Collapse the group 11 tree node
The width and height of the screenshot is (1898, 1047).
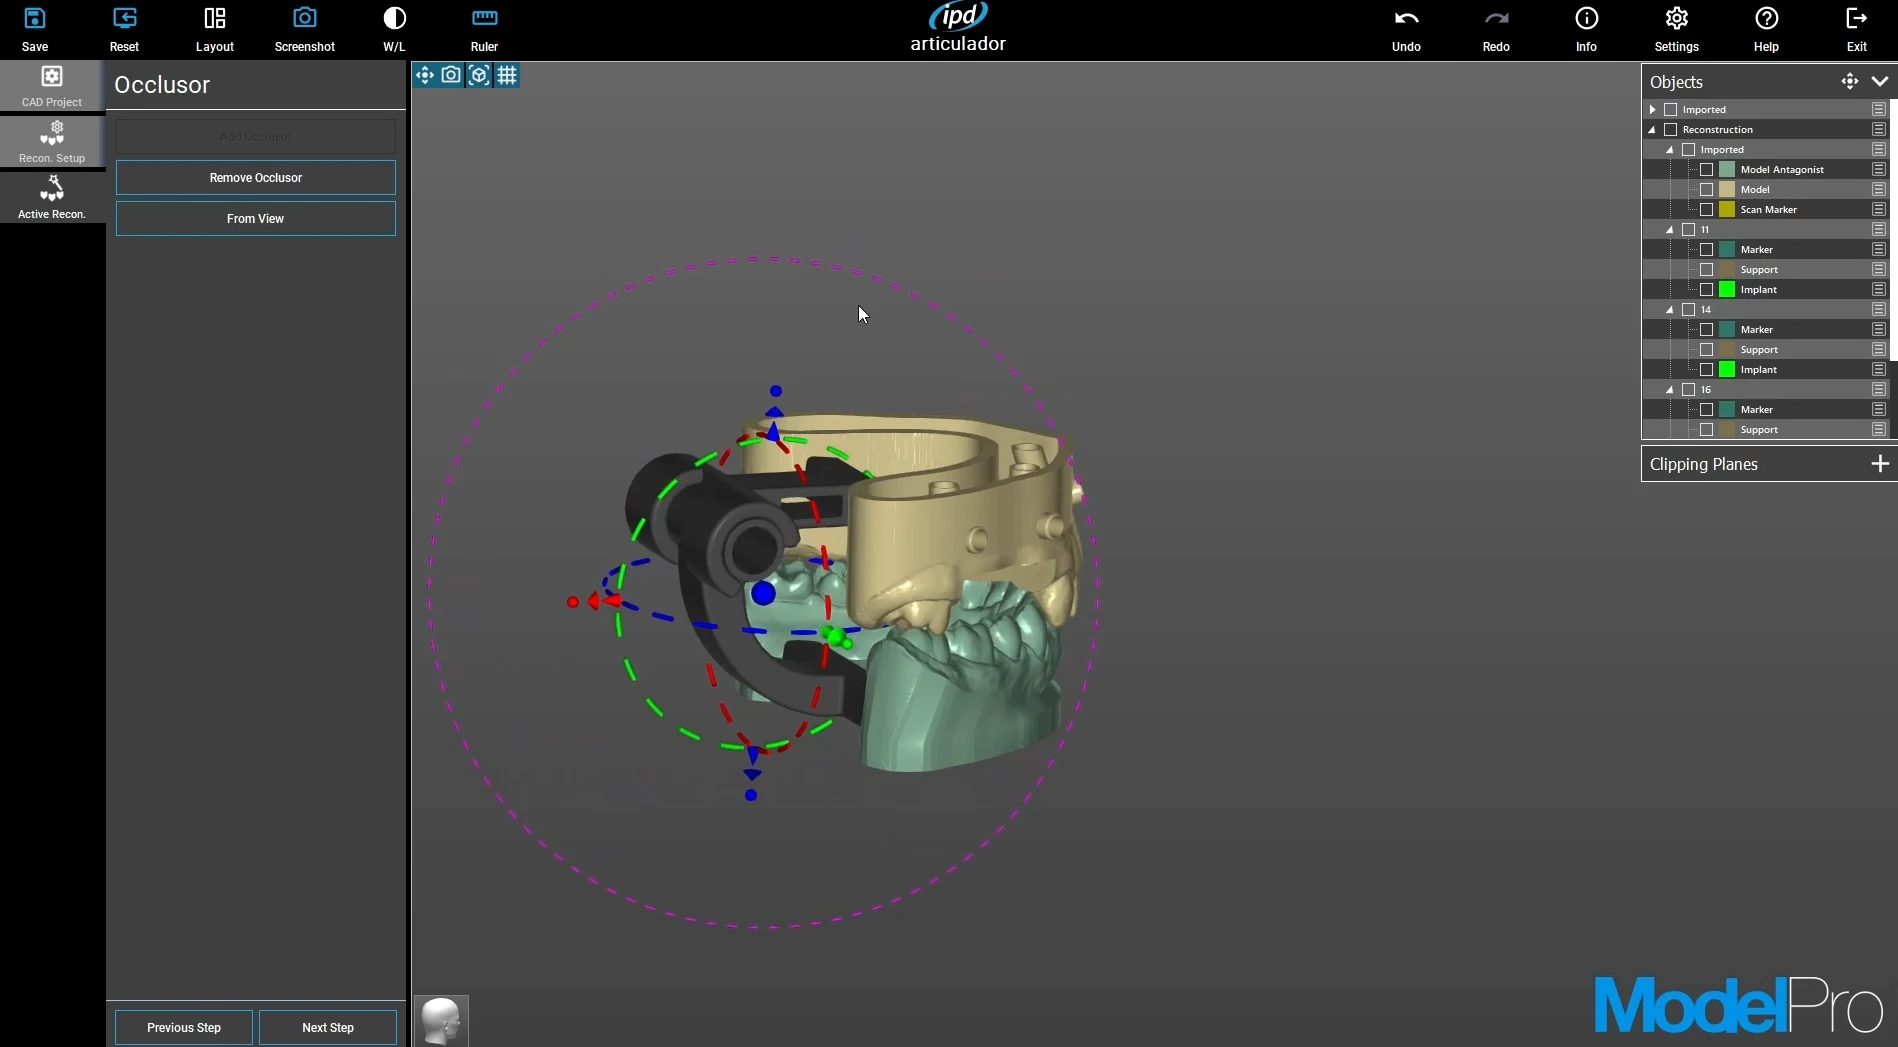[1670, 229]
